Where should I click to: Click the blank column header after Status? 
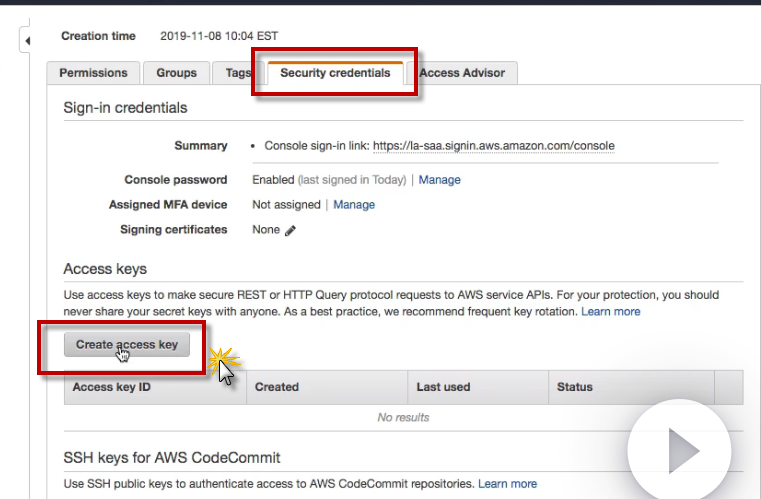click(x=729, y=387)
